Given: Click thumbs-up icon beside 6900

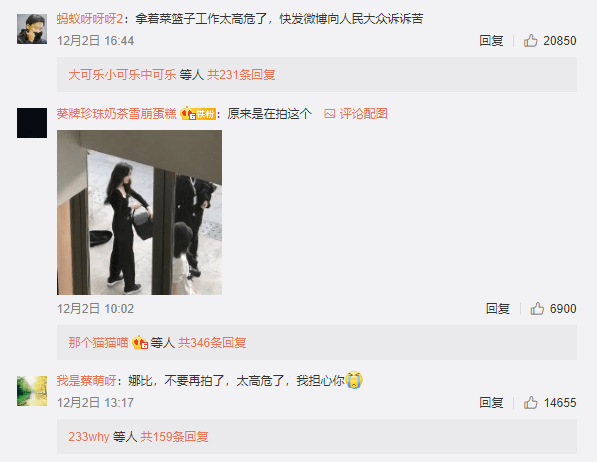Looking at the screenshot, I should [537, 309].
